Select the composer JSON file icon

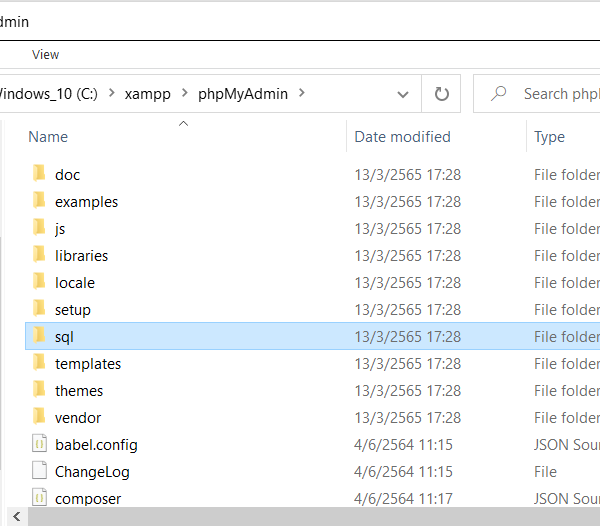pos(39,498)
